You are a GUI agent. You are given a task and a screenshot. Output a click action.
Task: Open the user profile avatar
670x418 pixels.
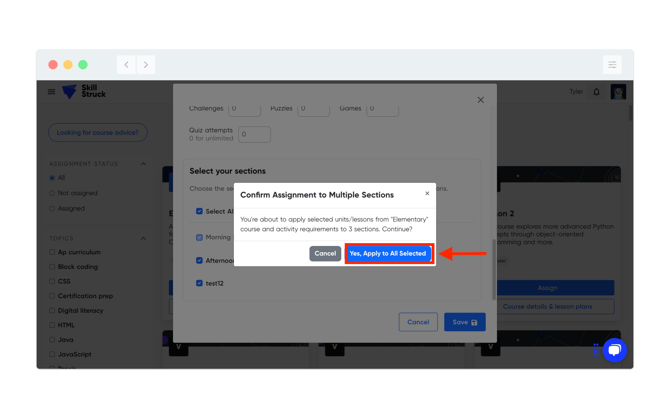618,92
